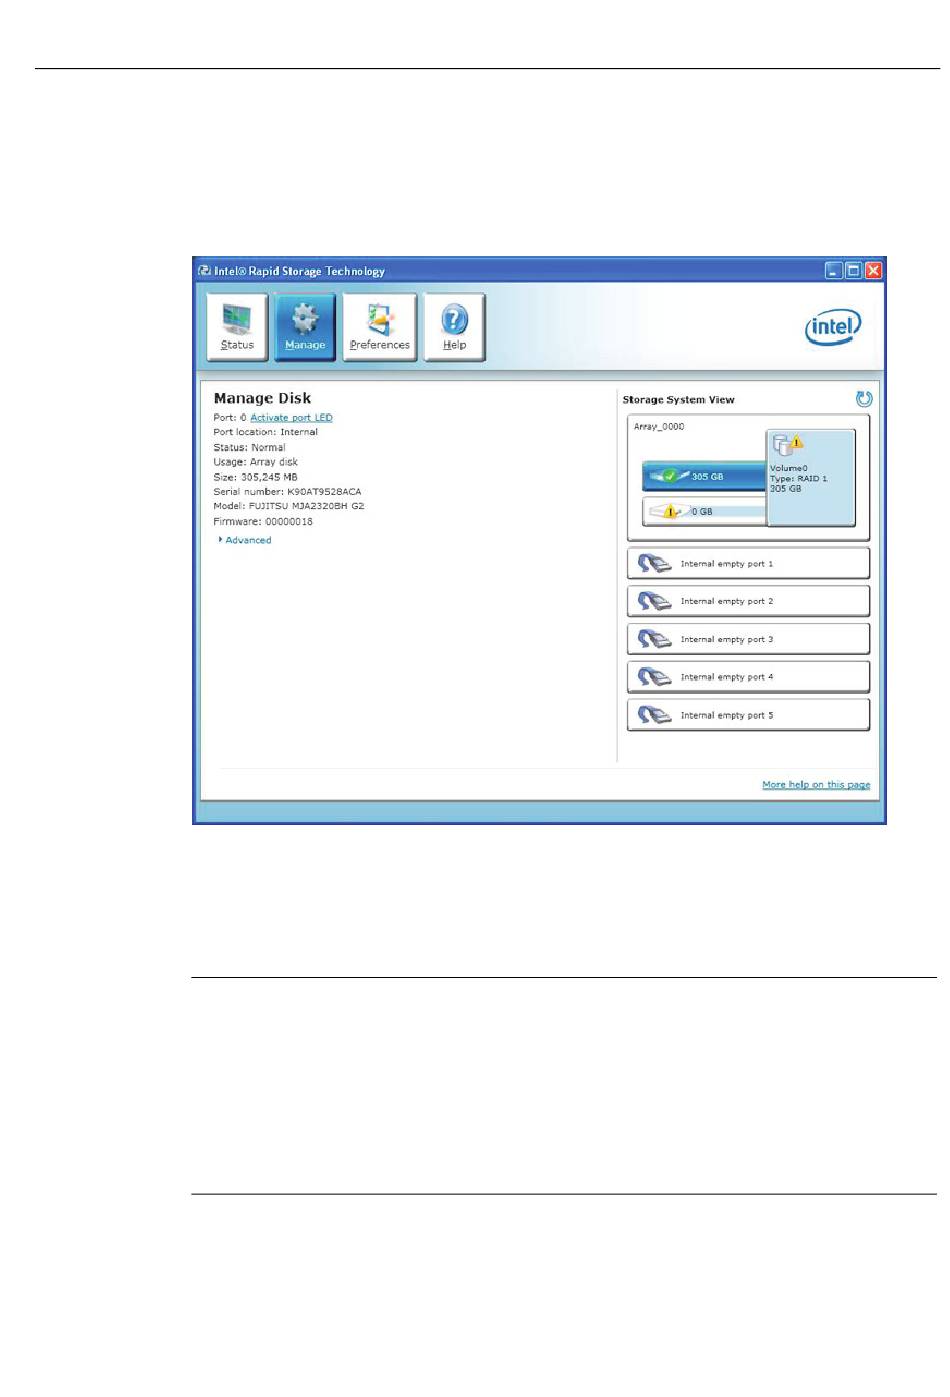Click the title bar application icon
This screenshot has width=950, height=1397.
click(x=204, y=271)
